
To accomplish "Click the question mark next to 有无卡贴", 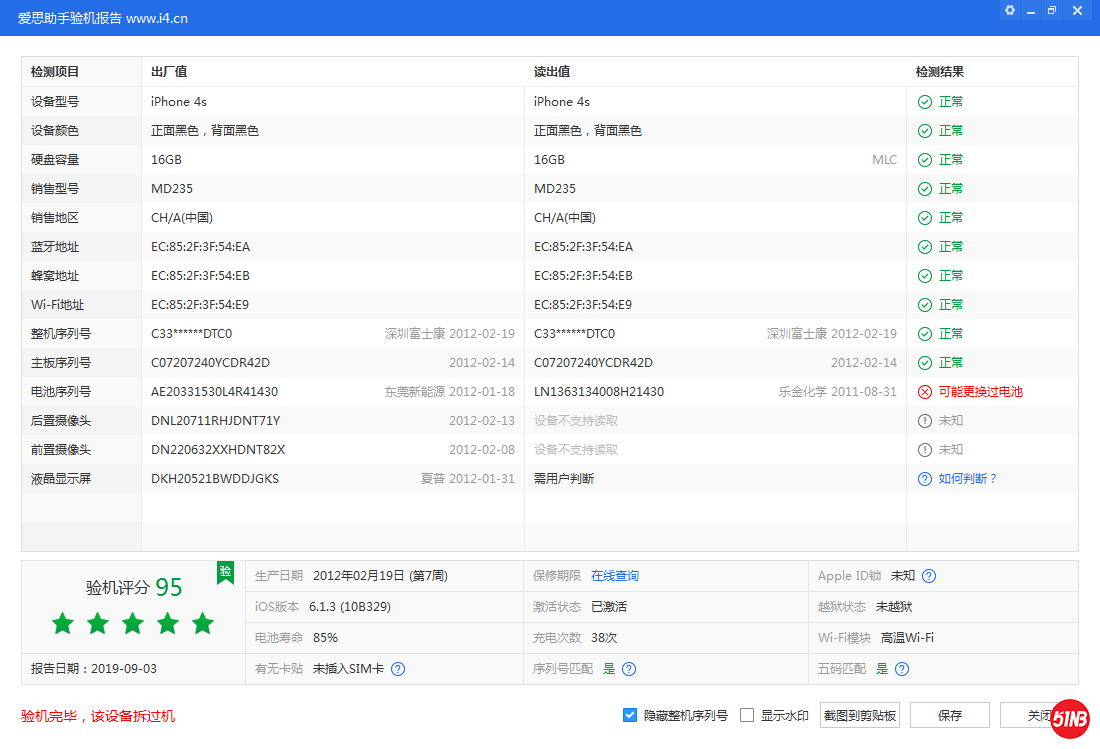I will tap(397, 668).
